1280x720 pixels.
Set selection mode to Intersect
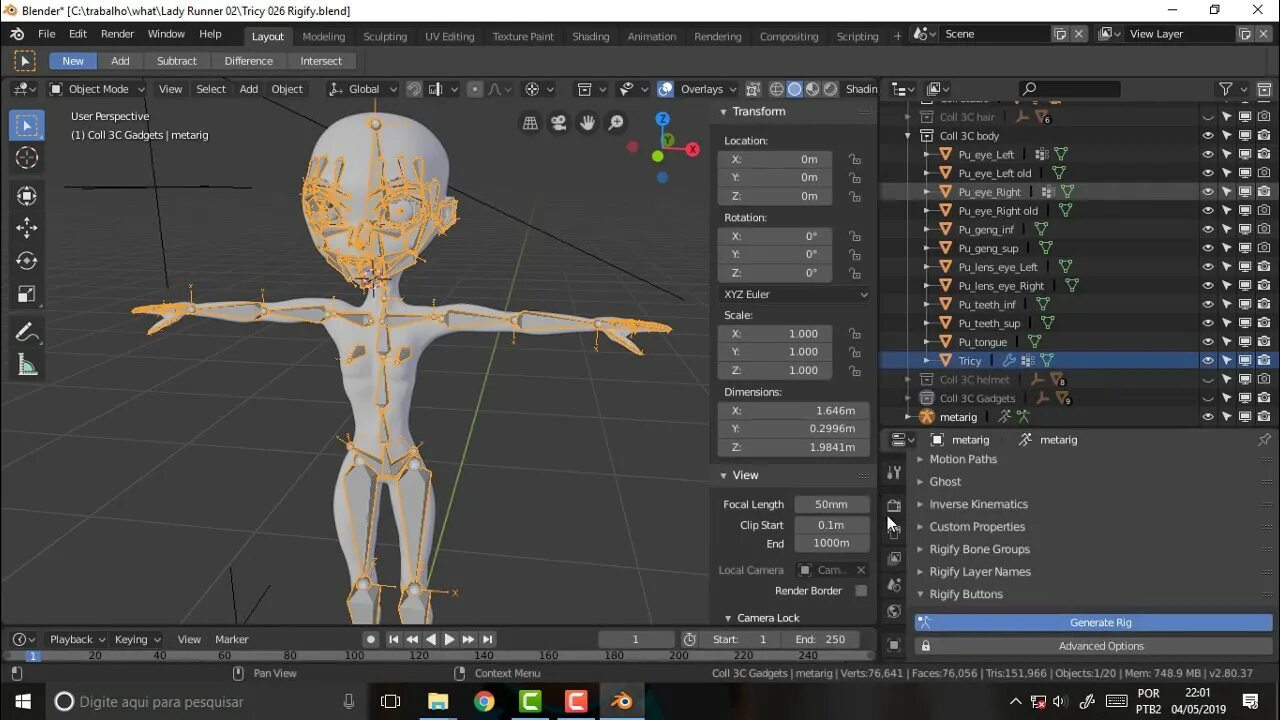[321, 61]
